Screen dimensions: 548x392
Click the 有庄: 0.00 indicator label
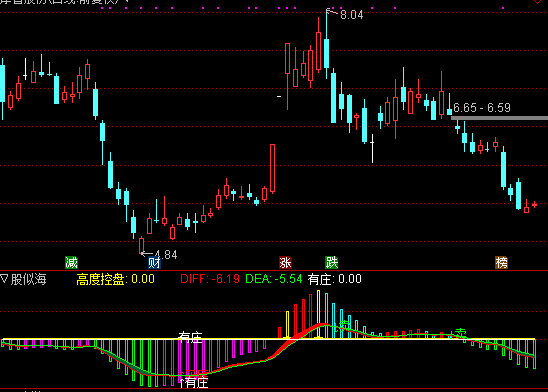click(334, 279)
